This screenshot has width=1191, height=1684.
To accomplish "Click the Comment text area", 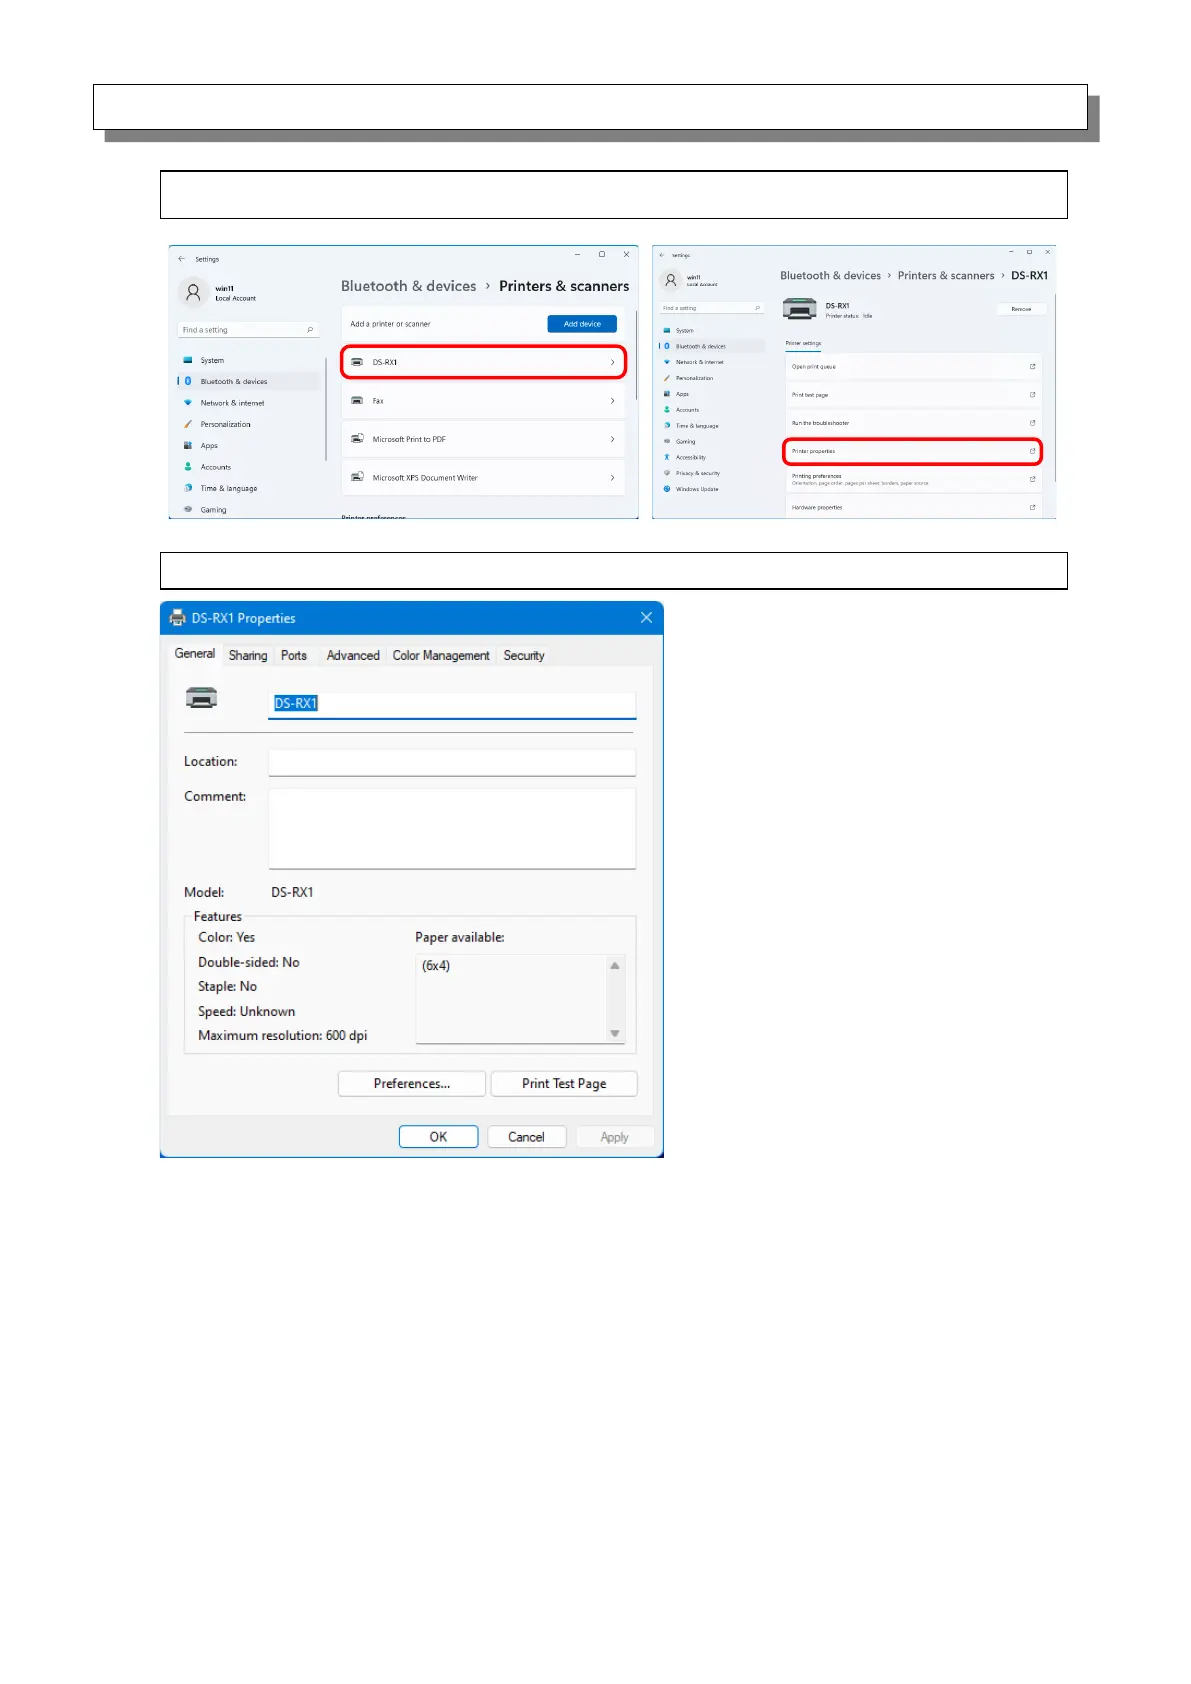I will click(x=452, y=829).
